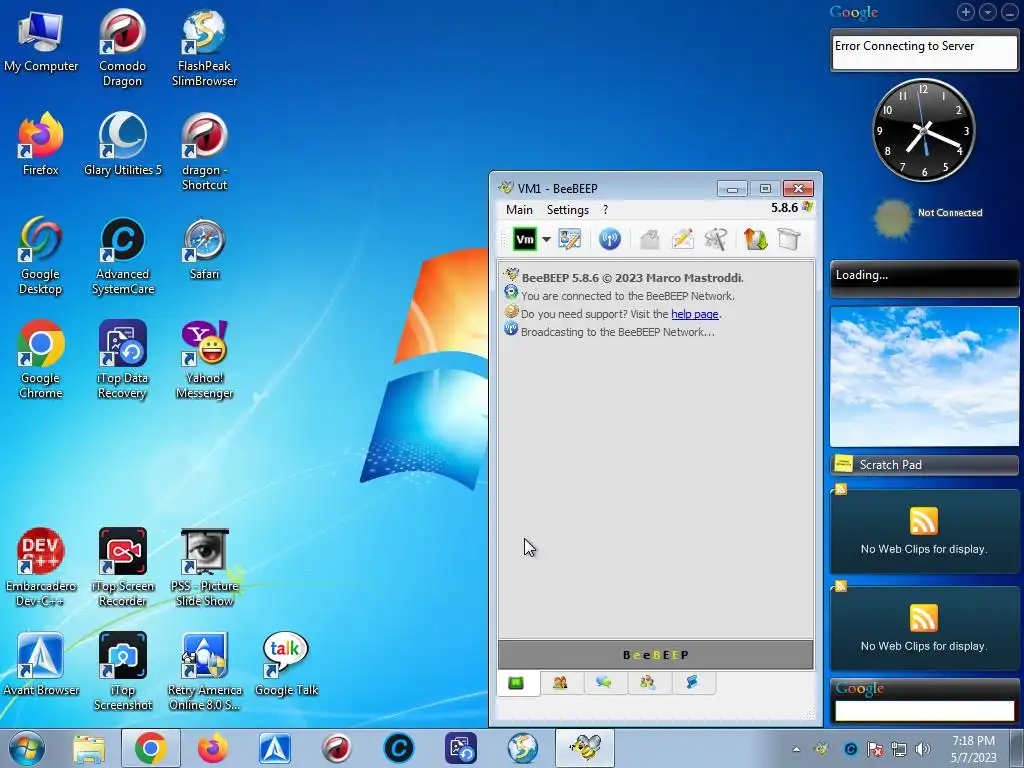Select the iTop Screenshot desktop icon
The height and width of the screenshot is (768, 1024).
[x=123, y=671]
